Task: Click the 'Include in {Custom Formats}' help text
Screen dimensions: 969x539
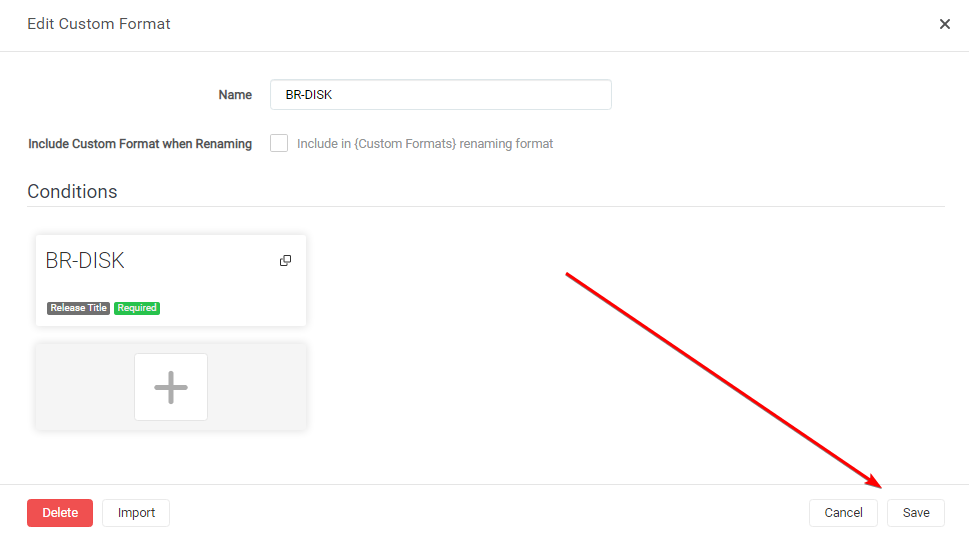Action: [425, 144]
